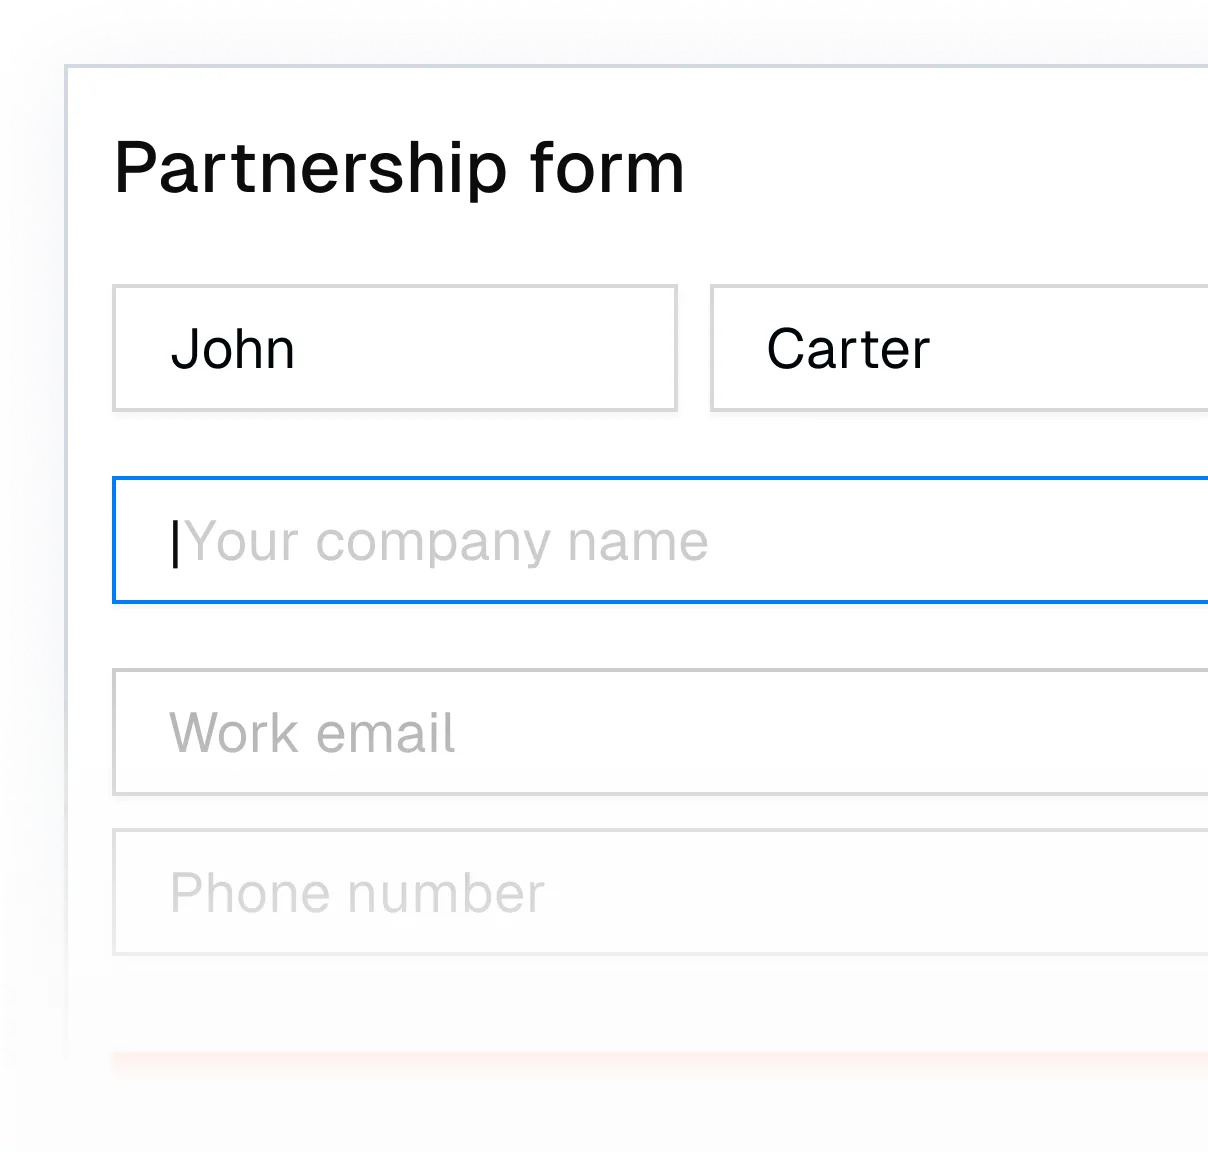Click the blue-outlined active input field

pyautogui.click(x=660, y=541)
